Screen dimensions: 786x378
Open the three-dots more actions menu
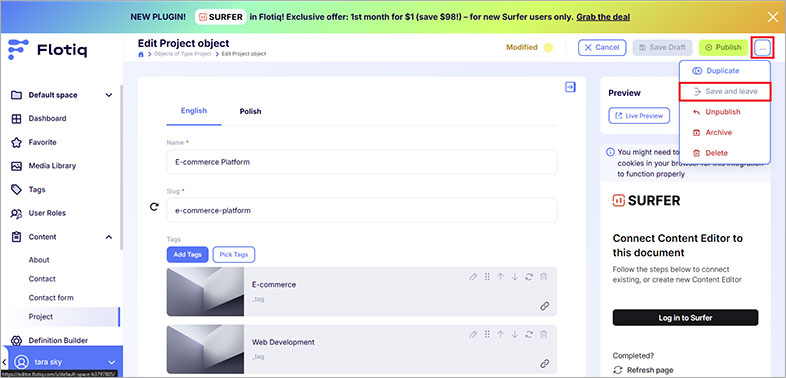coord(762,48)
